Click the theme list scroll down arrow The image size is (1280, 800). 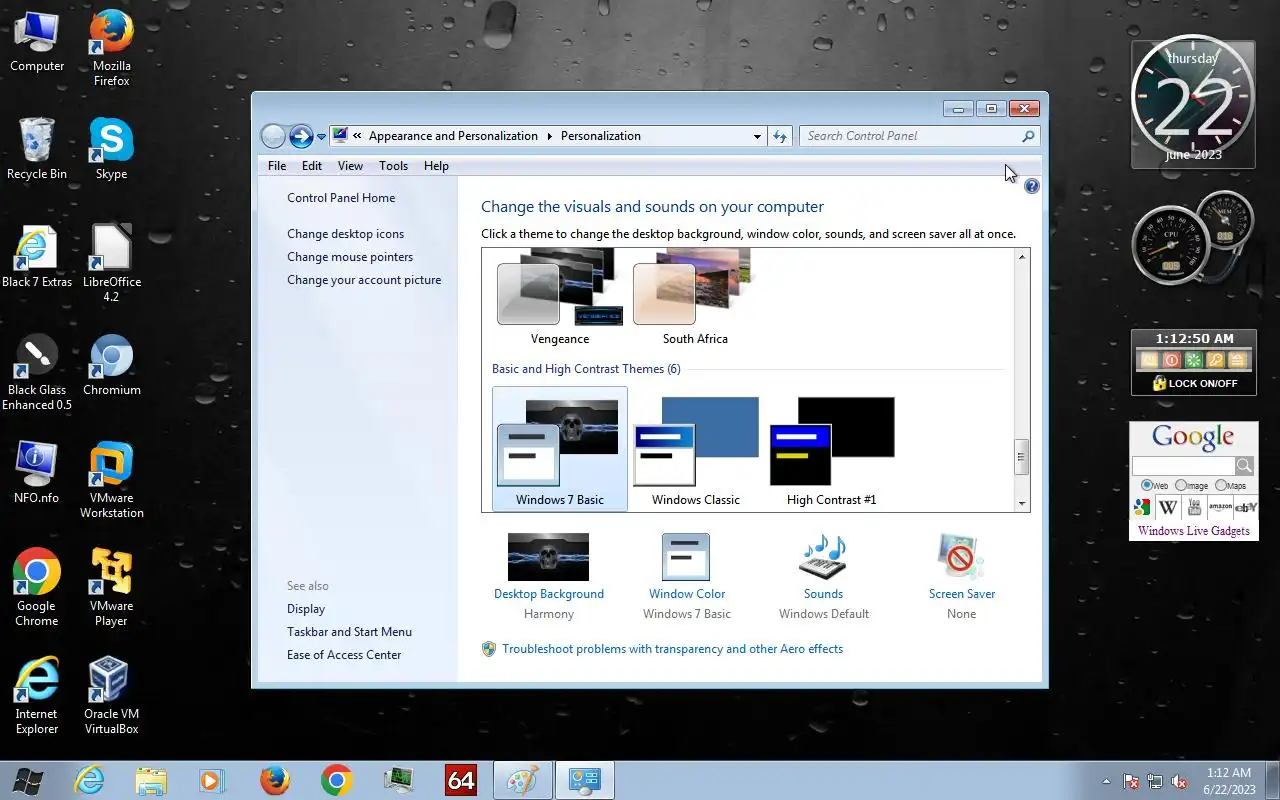[1021, 503]
